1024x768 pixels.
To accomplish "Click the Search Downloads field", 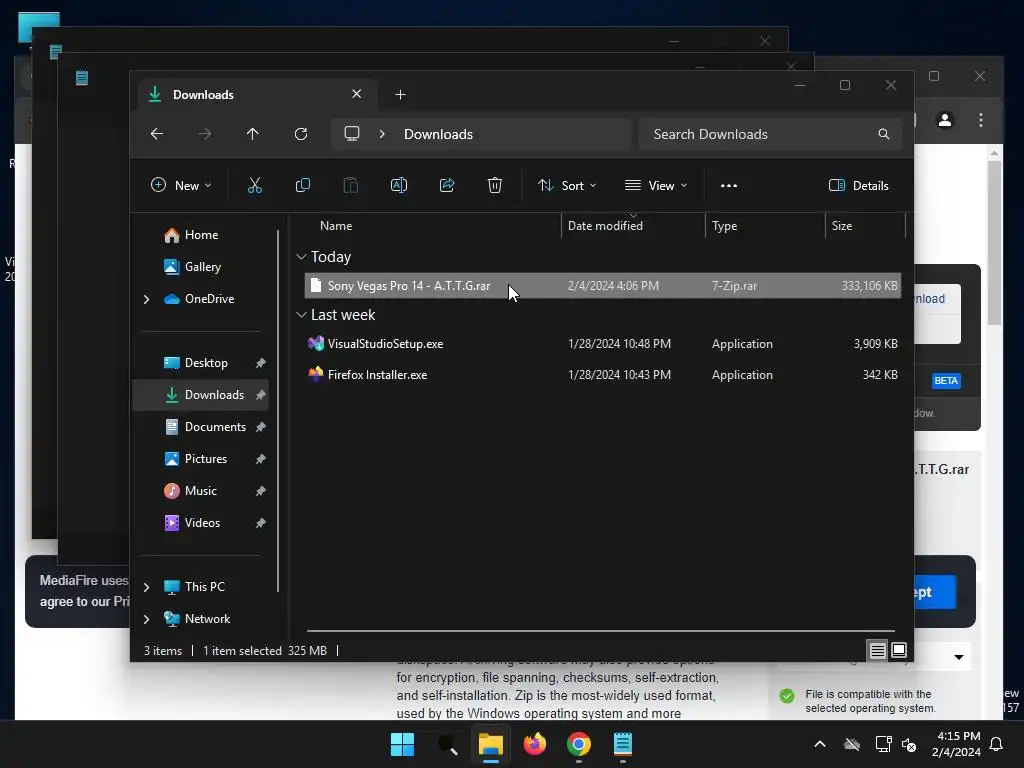I will click(770, 134).
